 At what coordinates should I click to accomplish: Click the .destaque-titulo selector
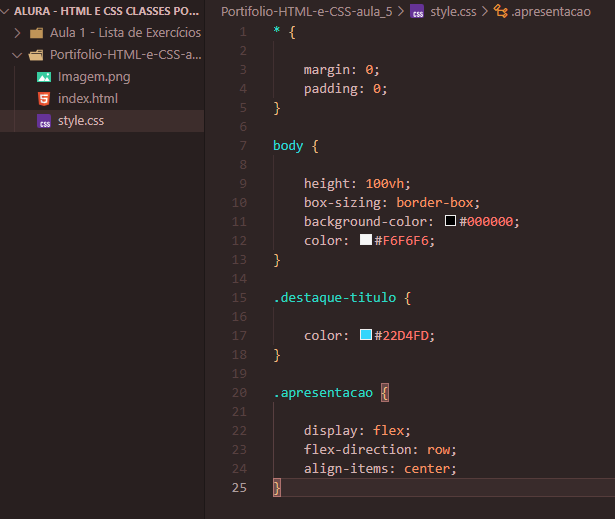coord(335,298)
